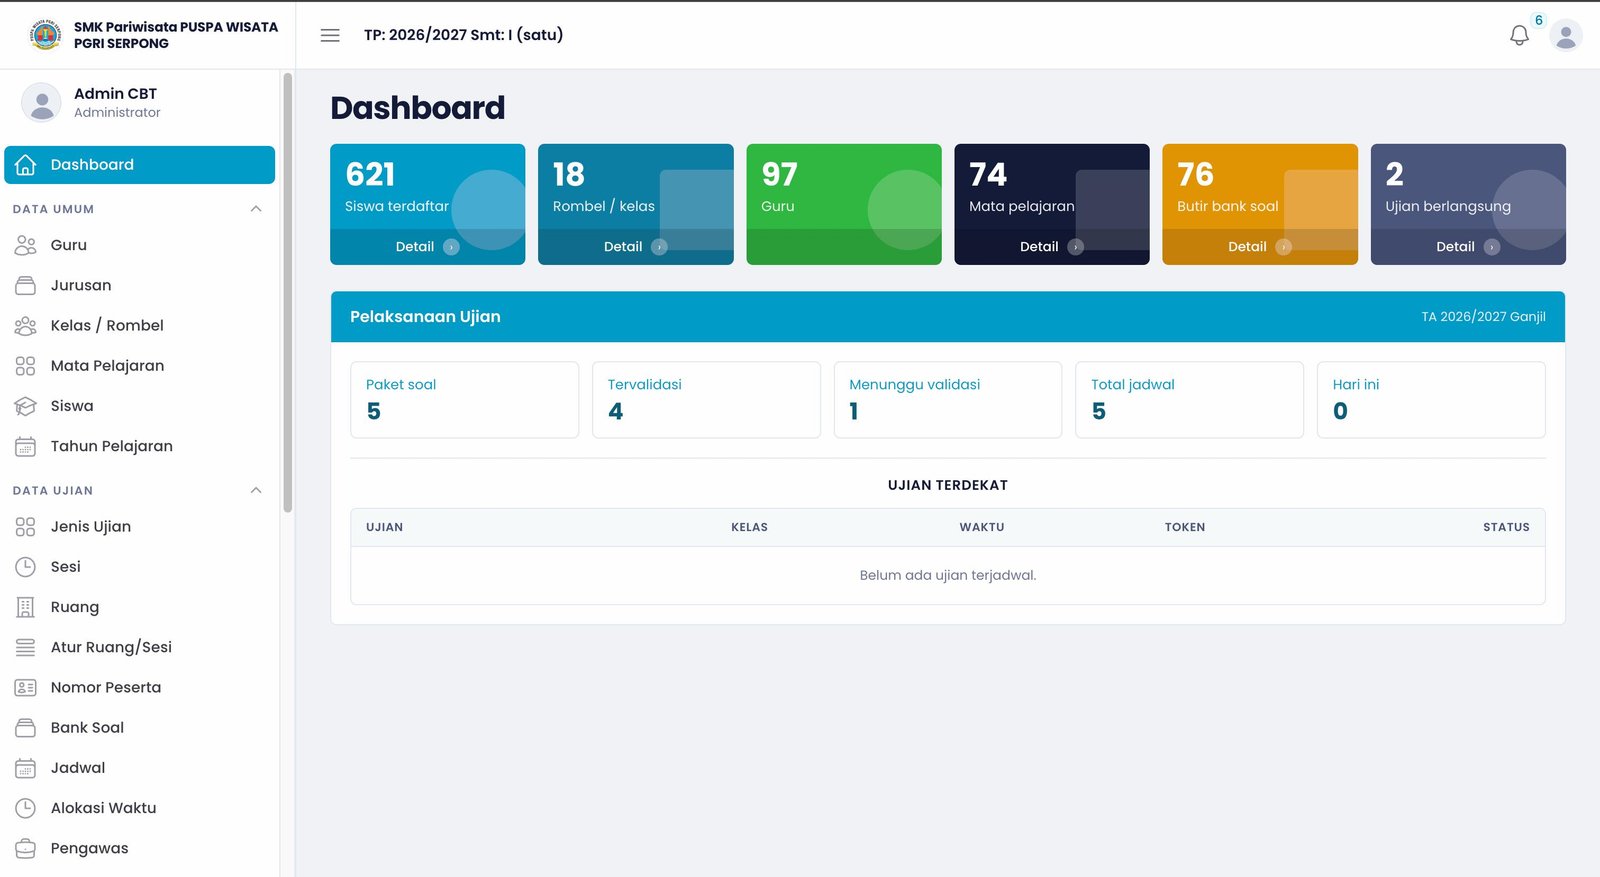This screenshot has width=1600, height=877.
Task: Click the TA 2026/2027 Ganjil label
Action: coord(1483,317)
